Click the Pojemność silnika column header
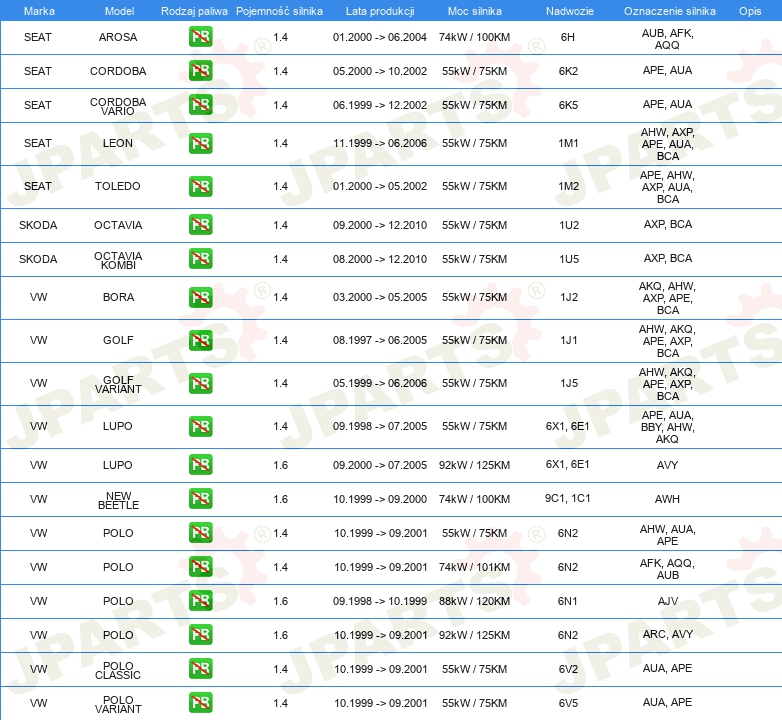782x720 pixels. pos(279,11)
